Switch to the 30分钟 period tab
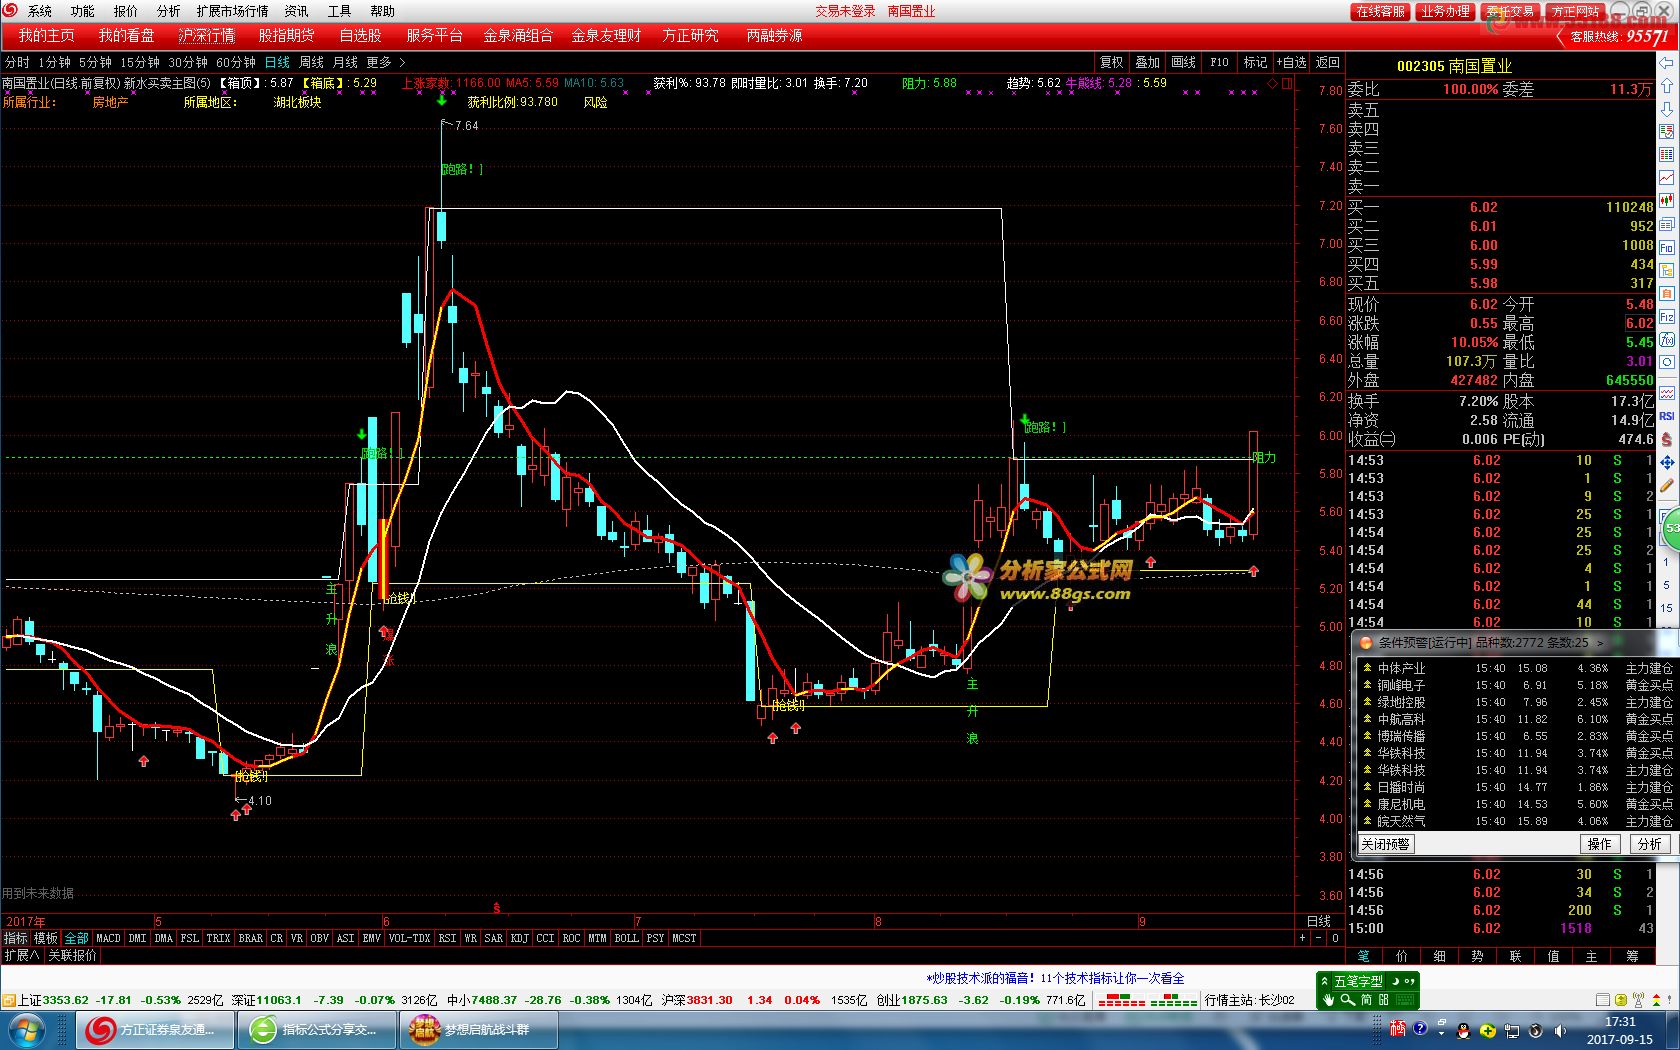The width and height of the screenshot is (1680, 1050). 187,62
